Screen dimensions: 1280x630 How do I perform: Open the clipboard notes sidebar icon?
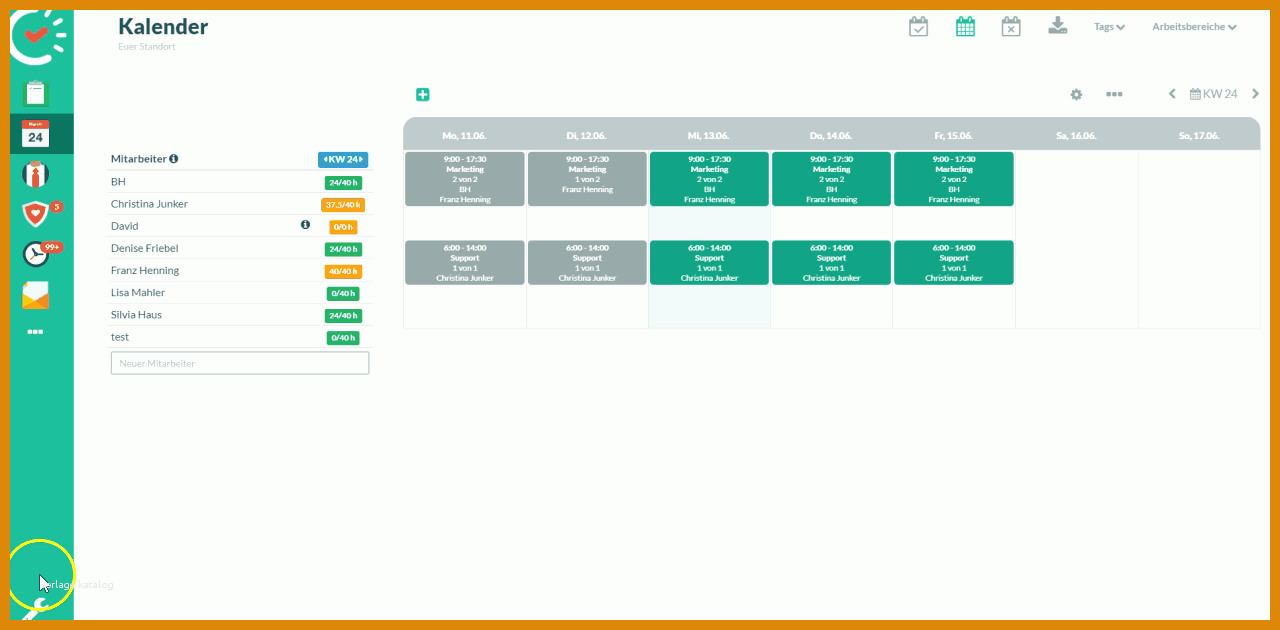click(36, 94)
